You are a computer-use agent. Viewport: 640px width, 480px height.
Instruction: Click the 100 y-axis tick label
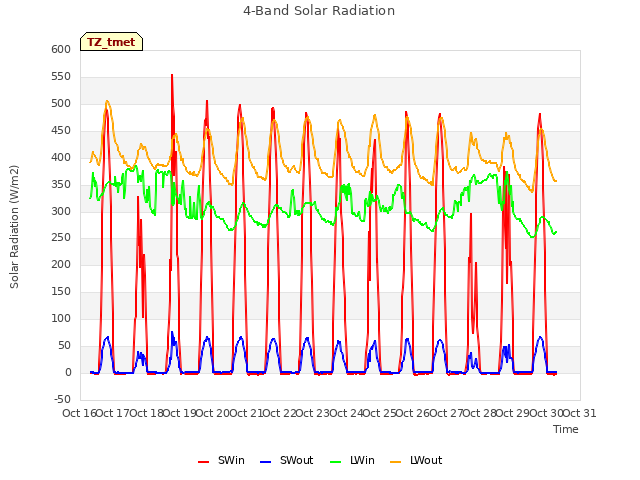pos(61,318)
